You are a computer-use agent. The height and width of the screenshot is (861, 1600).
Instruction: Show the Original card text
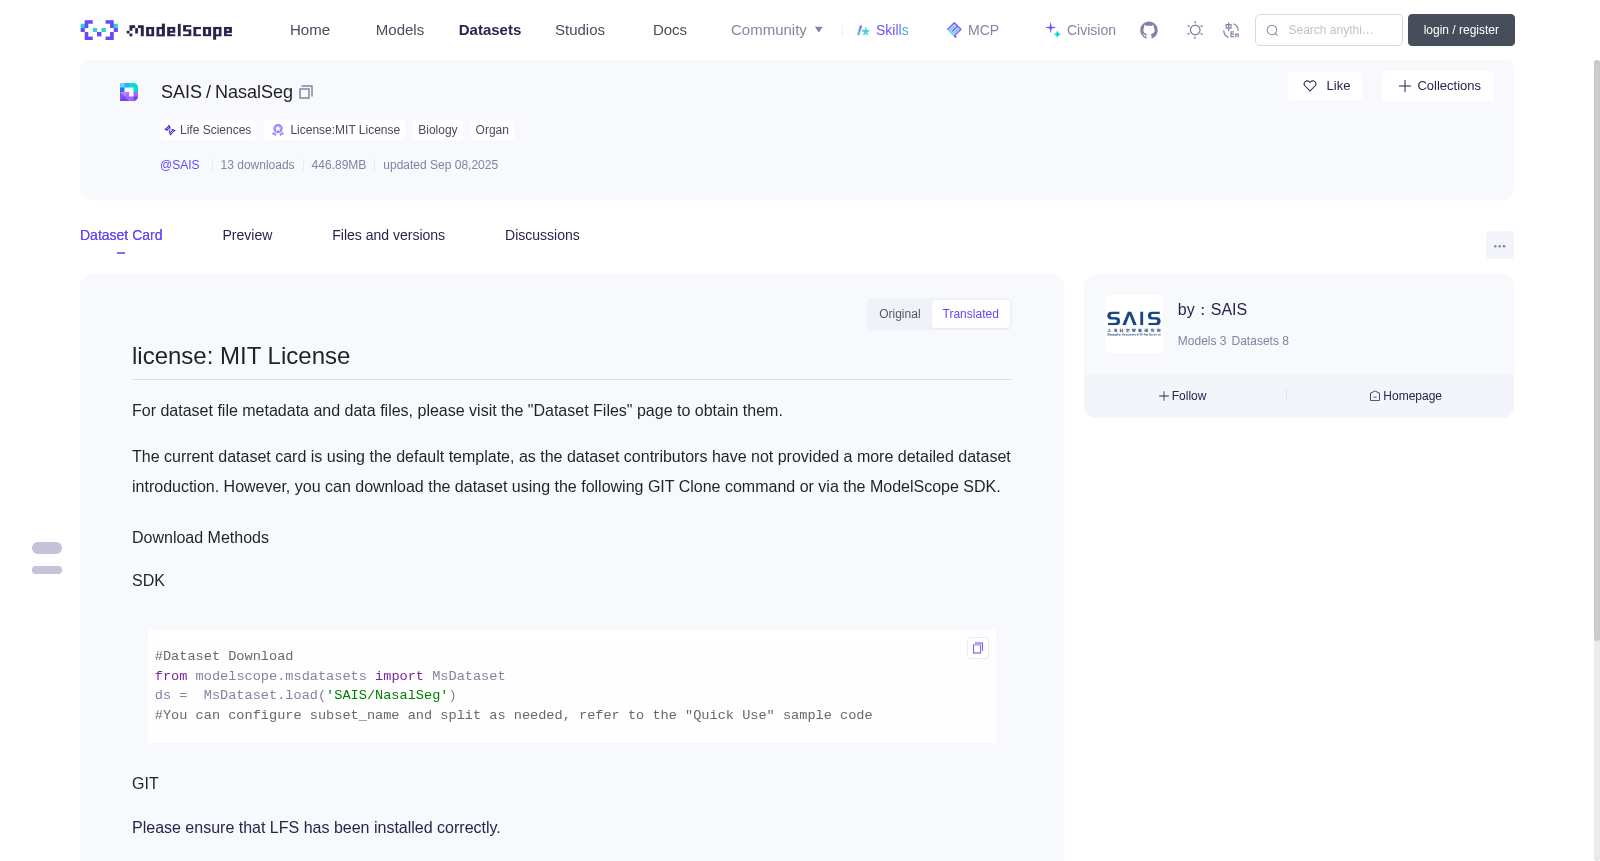pyautogui.click(x=899, y=314)
